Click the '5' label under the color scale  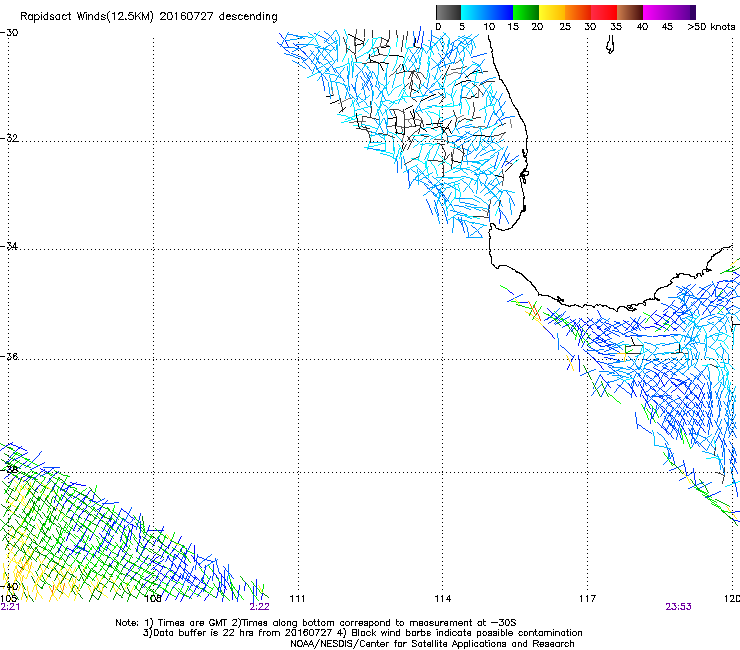pyautogui.click(x=462, y=27)
